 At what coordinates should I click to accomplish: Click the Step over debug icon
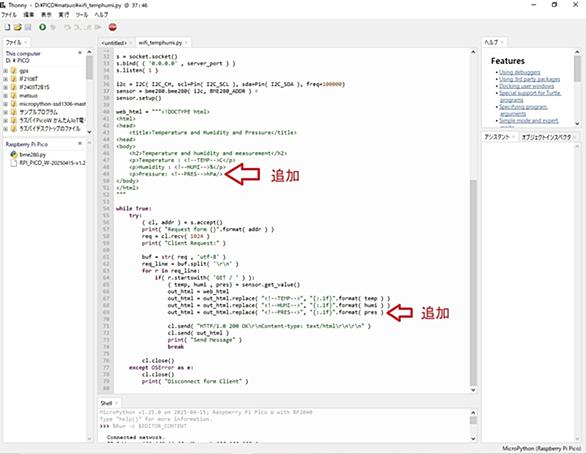tap(68, 27)
